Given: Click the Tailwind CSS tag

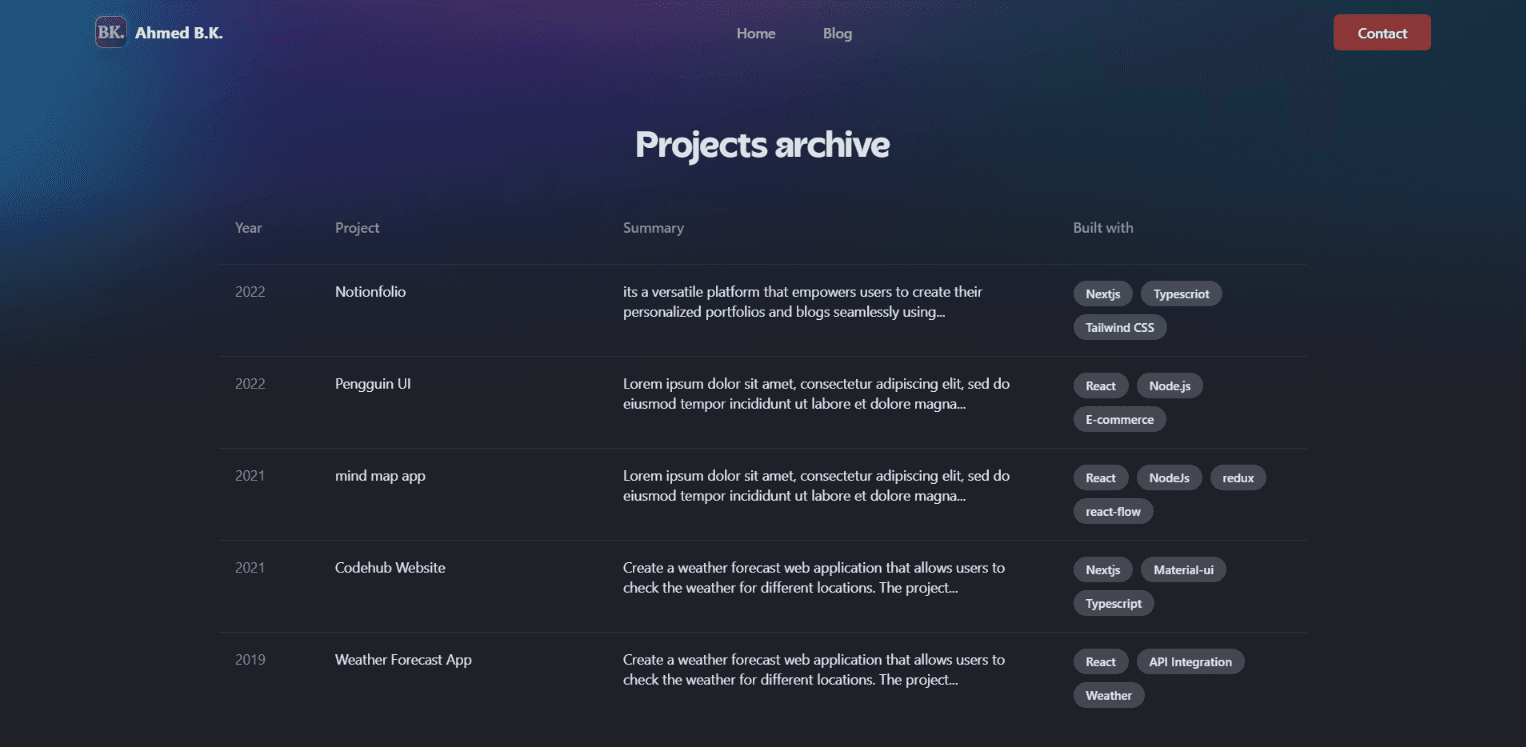Looking at the screenshot, I should [1120, 327].
